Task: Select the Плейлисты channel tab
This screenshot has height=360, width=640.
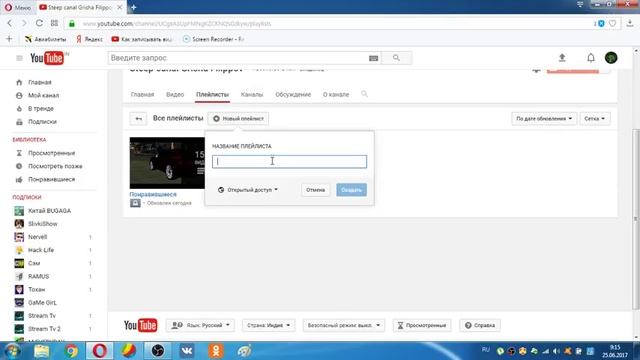Action: click(212, 94)
